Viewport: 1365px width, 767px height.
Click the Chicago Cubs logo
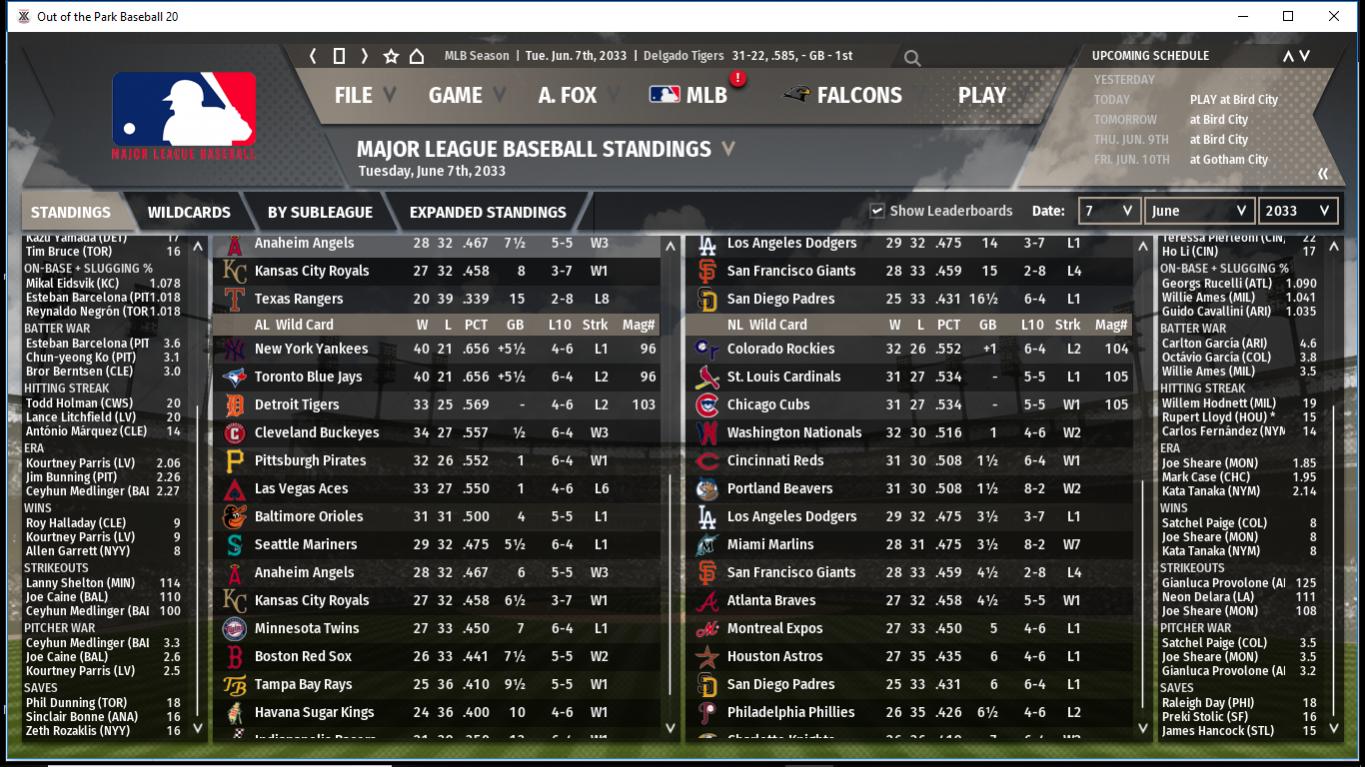point(707,405)
